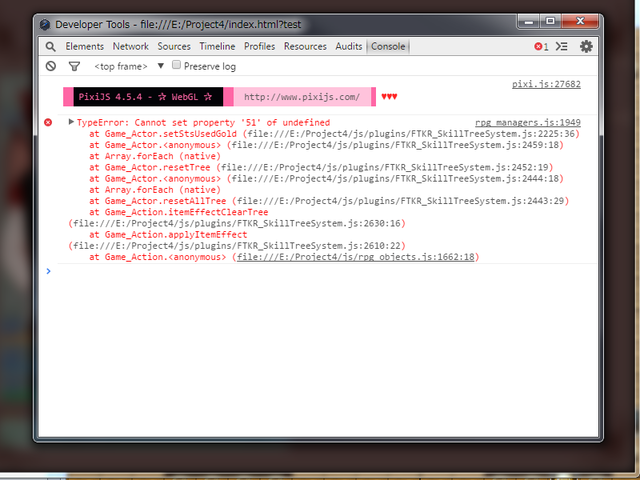Click the magnifier search icon in toolbar

pyautogui.click(x=51, y=47)
